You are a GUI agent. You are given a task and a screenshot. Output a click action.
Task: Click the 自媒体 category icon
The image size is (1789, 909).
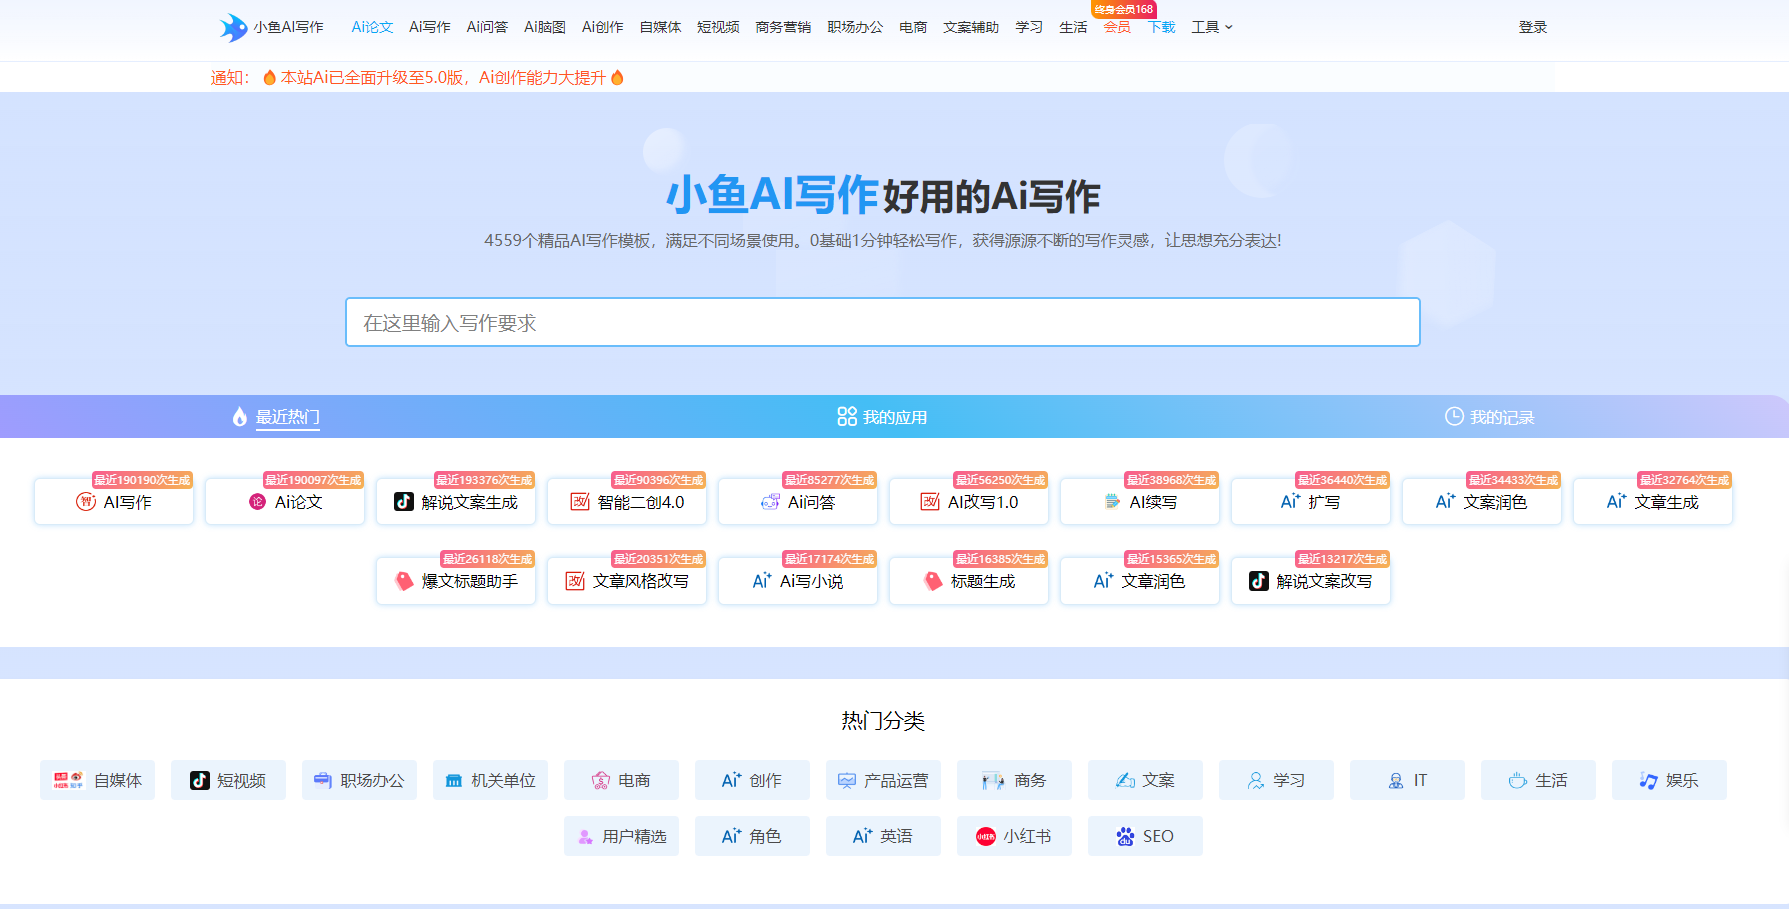tap(68, 781)
